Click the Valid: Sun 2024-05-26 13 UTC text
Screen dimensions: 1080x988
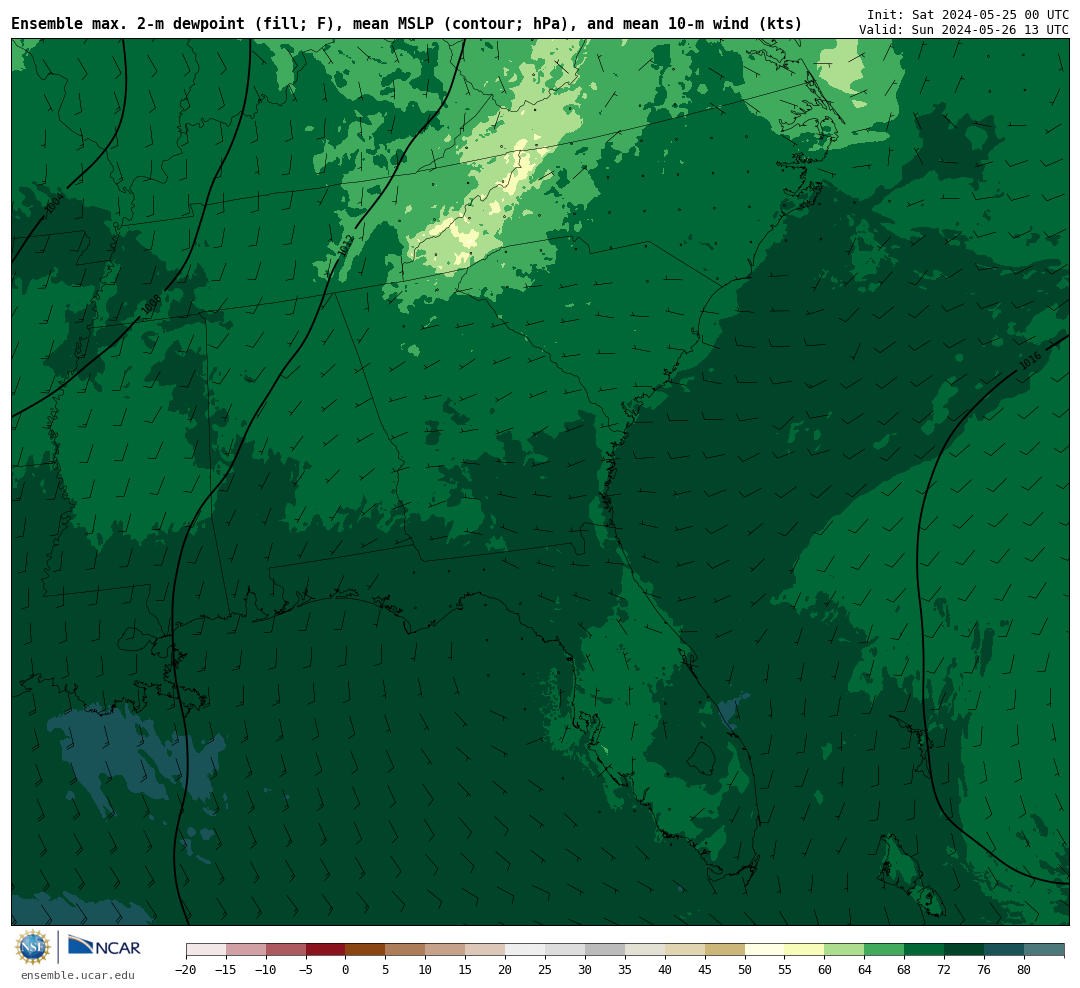pyautogui.click(x=964, y=30)
